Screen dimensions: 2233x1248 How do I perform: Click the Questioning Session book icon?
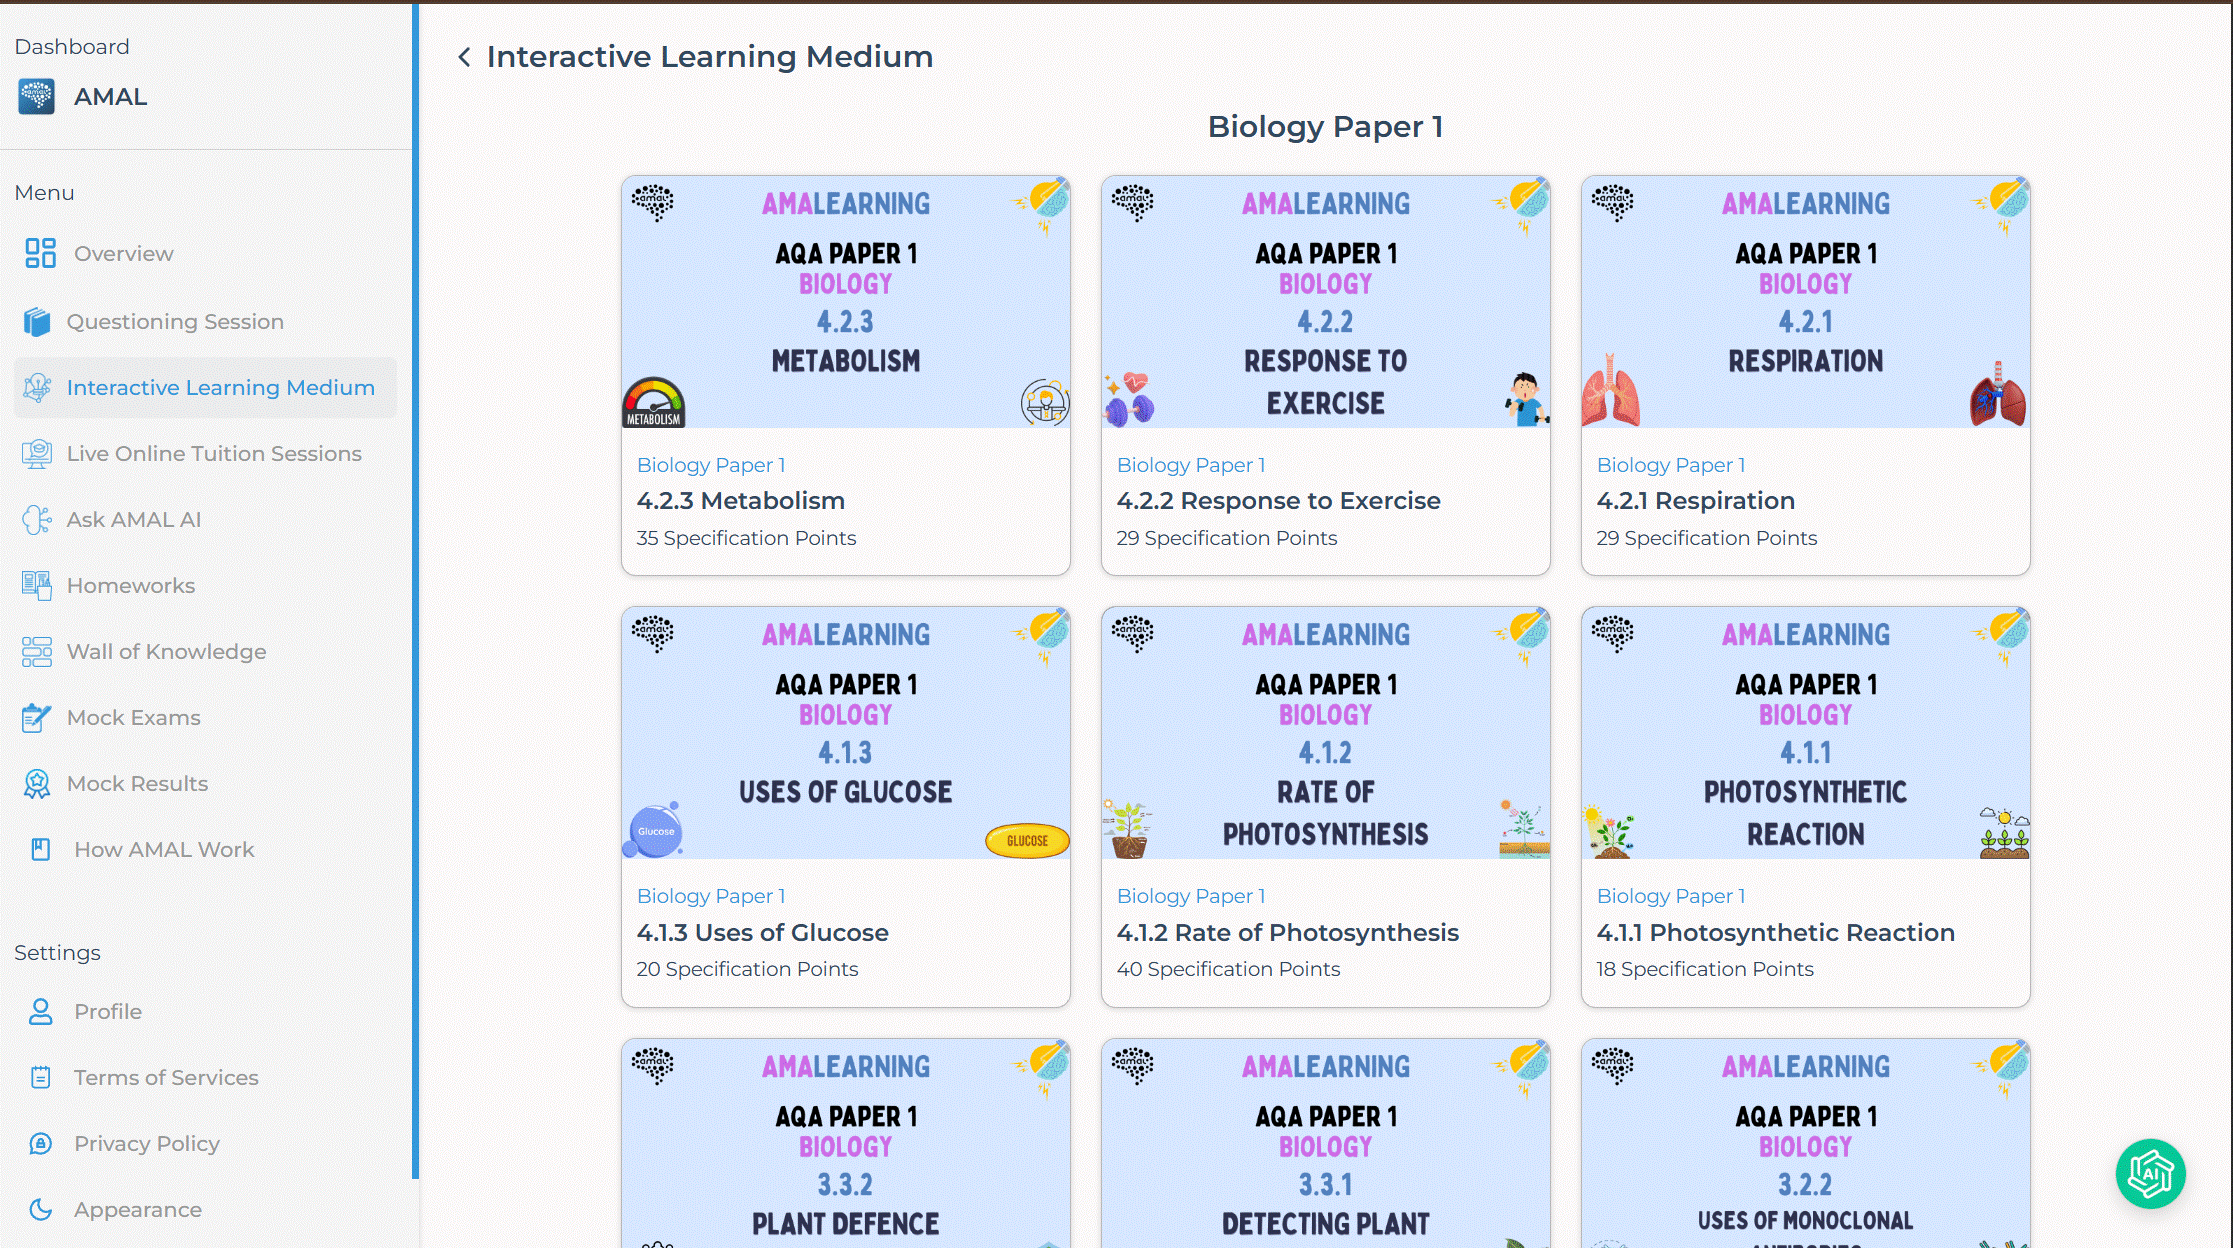pos(37,322)
